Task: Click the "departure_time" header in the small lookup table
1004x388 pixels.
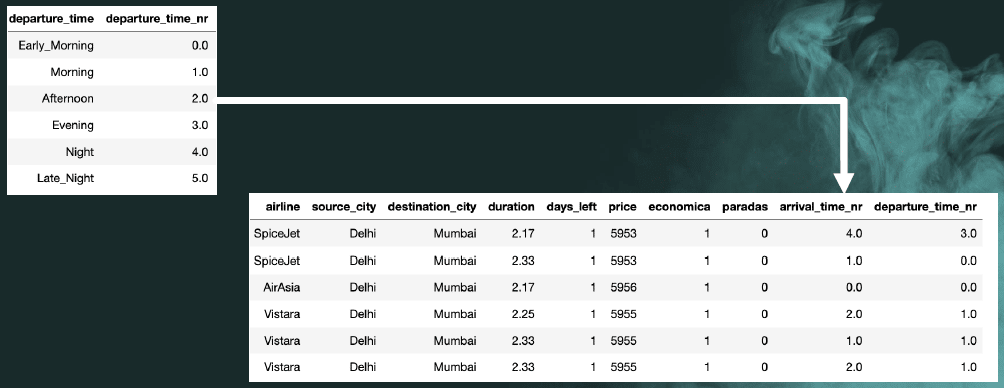Action: 51,19
